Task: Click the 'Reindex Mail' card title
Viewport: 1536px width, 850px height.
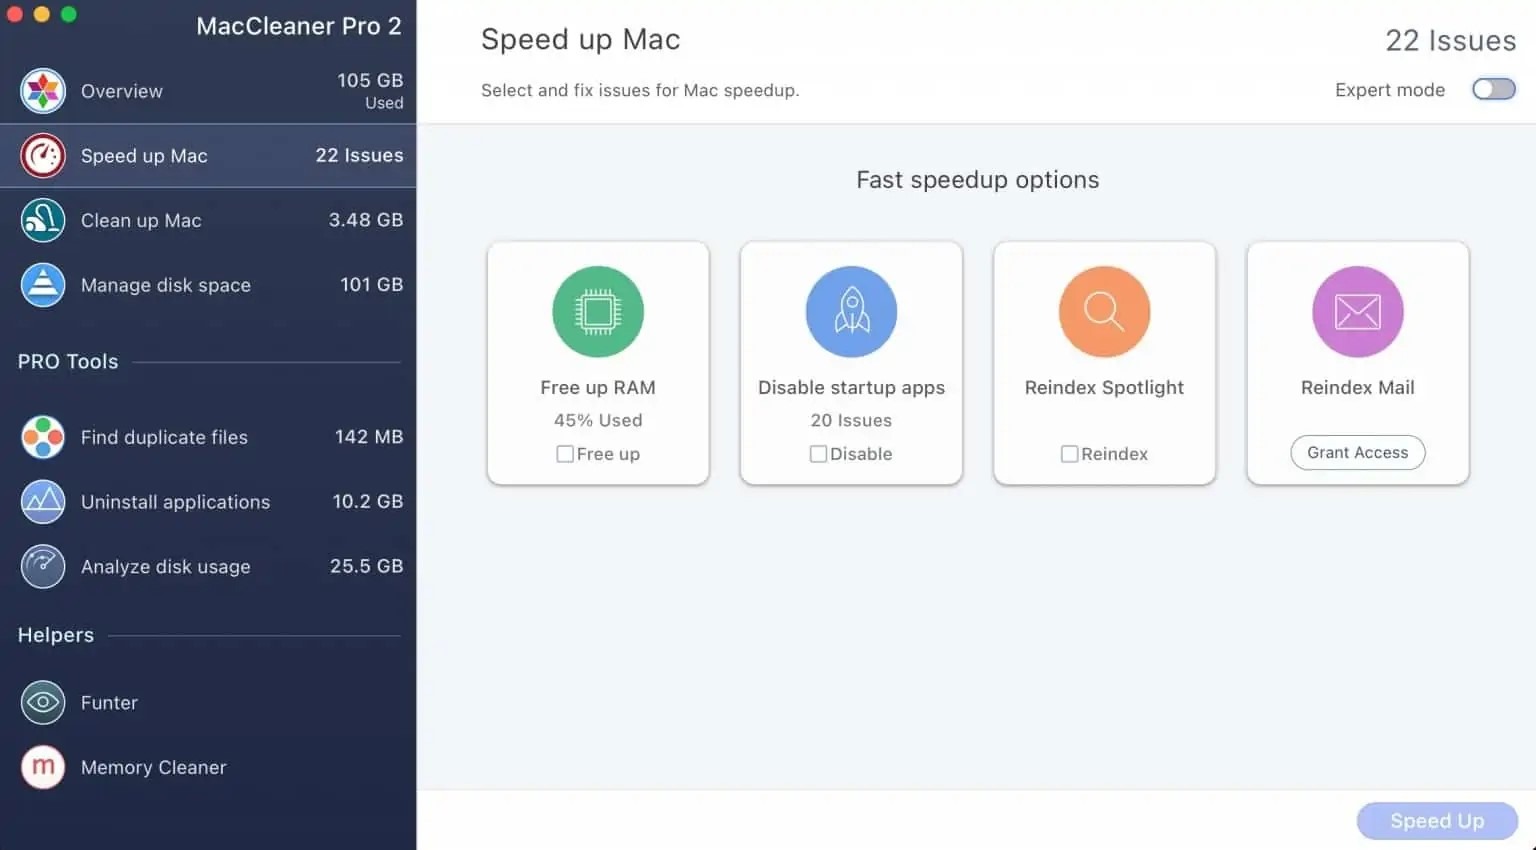Action: [1358, 388]
